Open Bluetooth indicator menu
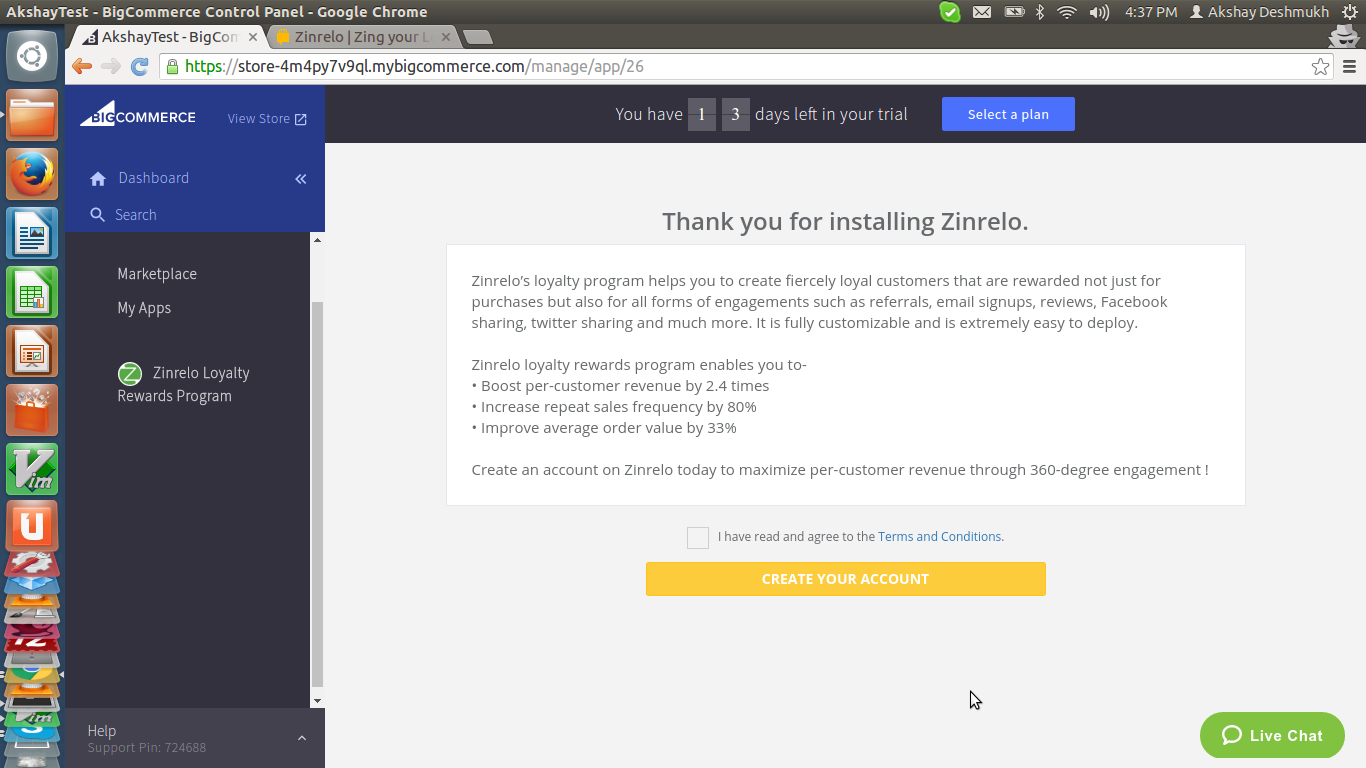 point(1039,12)
